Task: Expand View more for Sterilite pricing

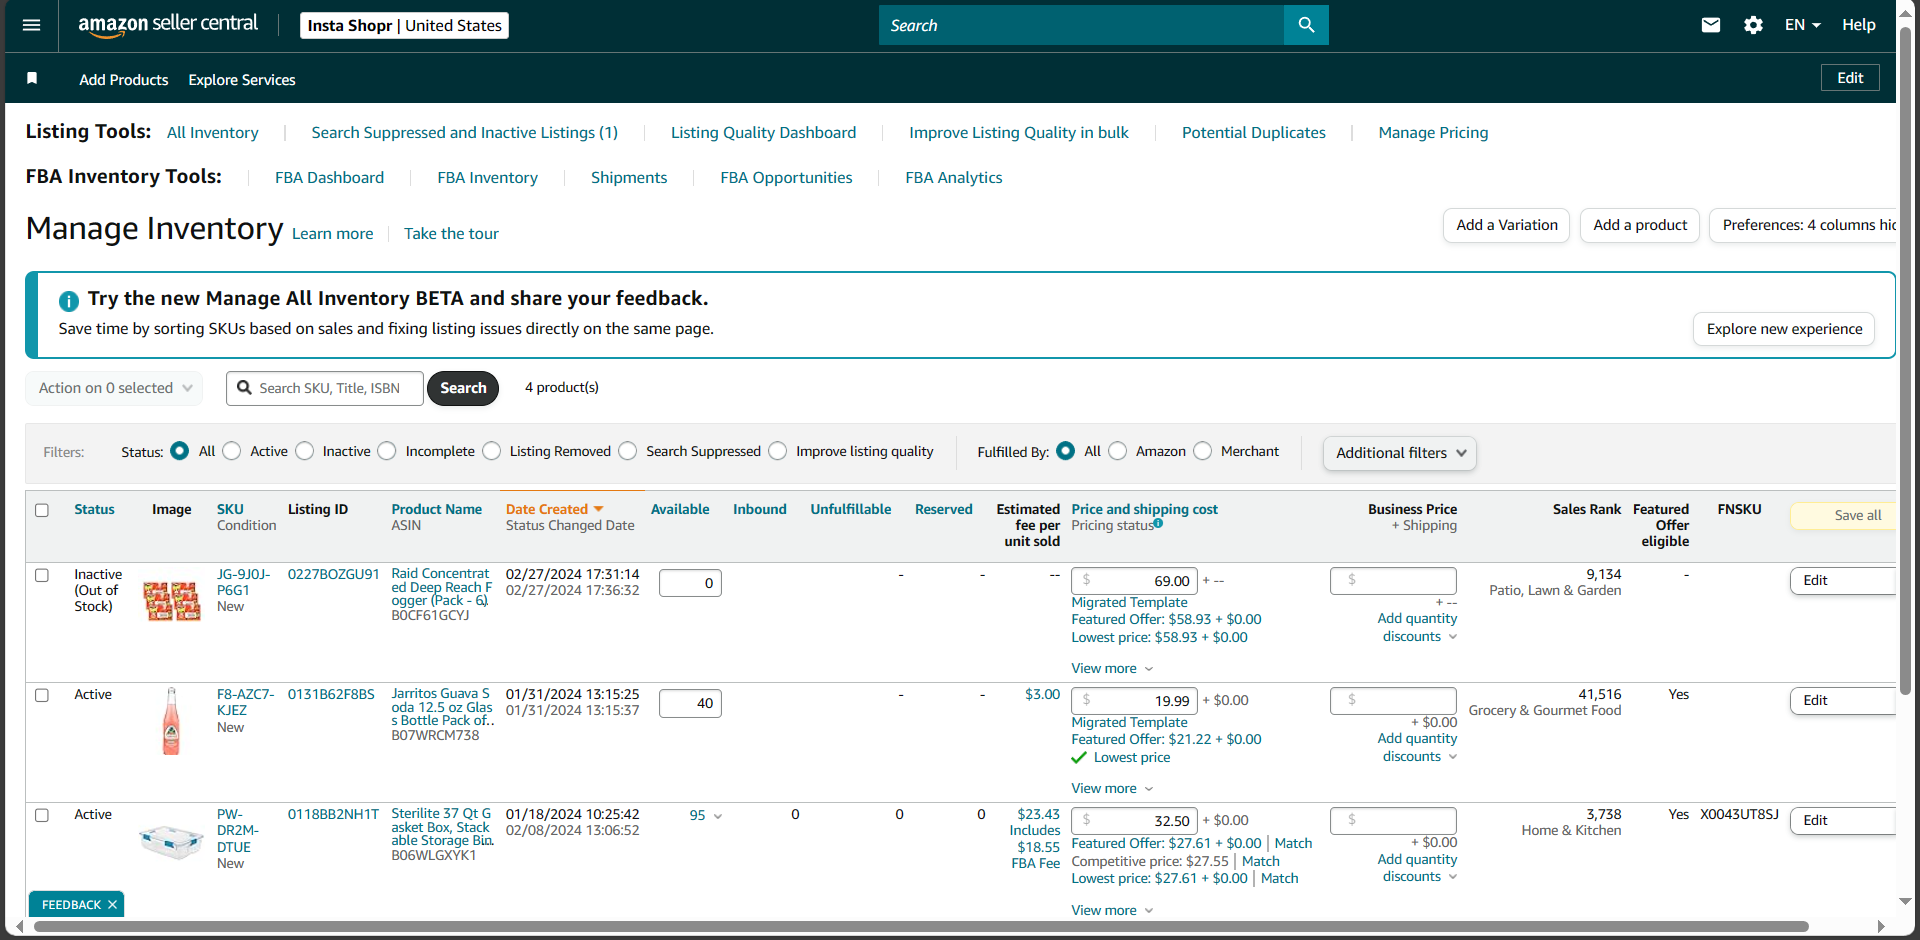Action: click(1112, 910)
